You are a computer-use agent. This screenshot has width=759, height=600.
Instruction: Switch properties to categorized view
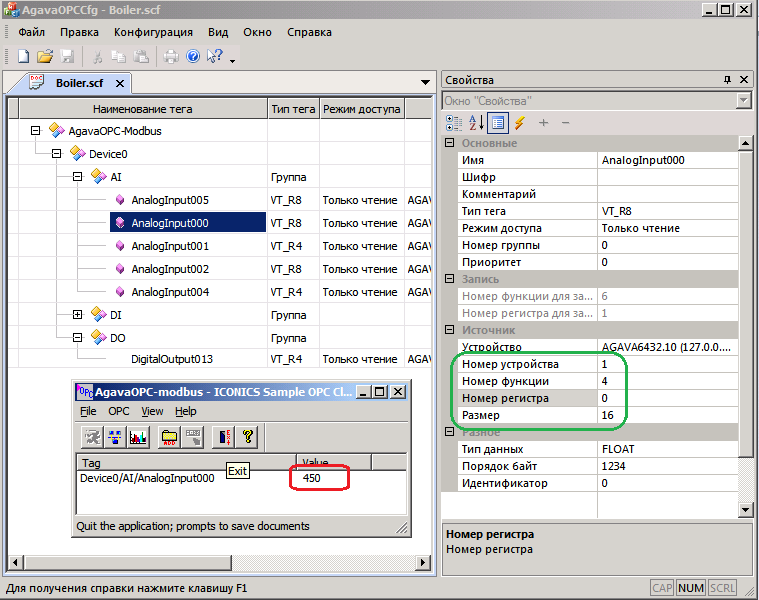pyautogui.click(x=454, y=123)
